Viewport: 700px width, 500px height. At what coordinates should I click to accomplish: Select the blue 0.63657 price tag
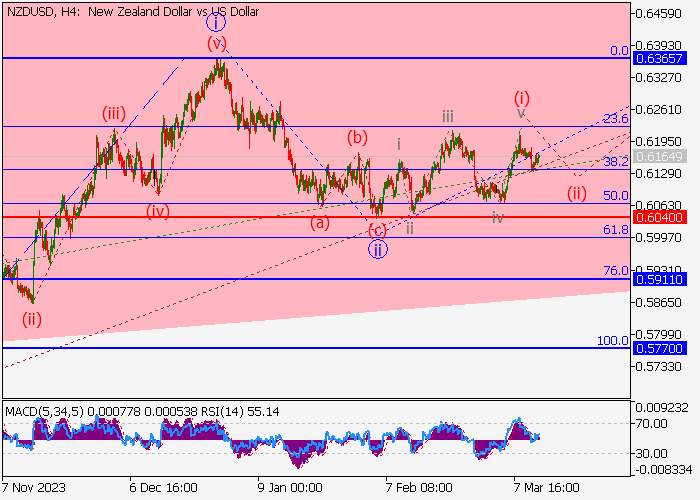[659, 58]
